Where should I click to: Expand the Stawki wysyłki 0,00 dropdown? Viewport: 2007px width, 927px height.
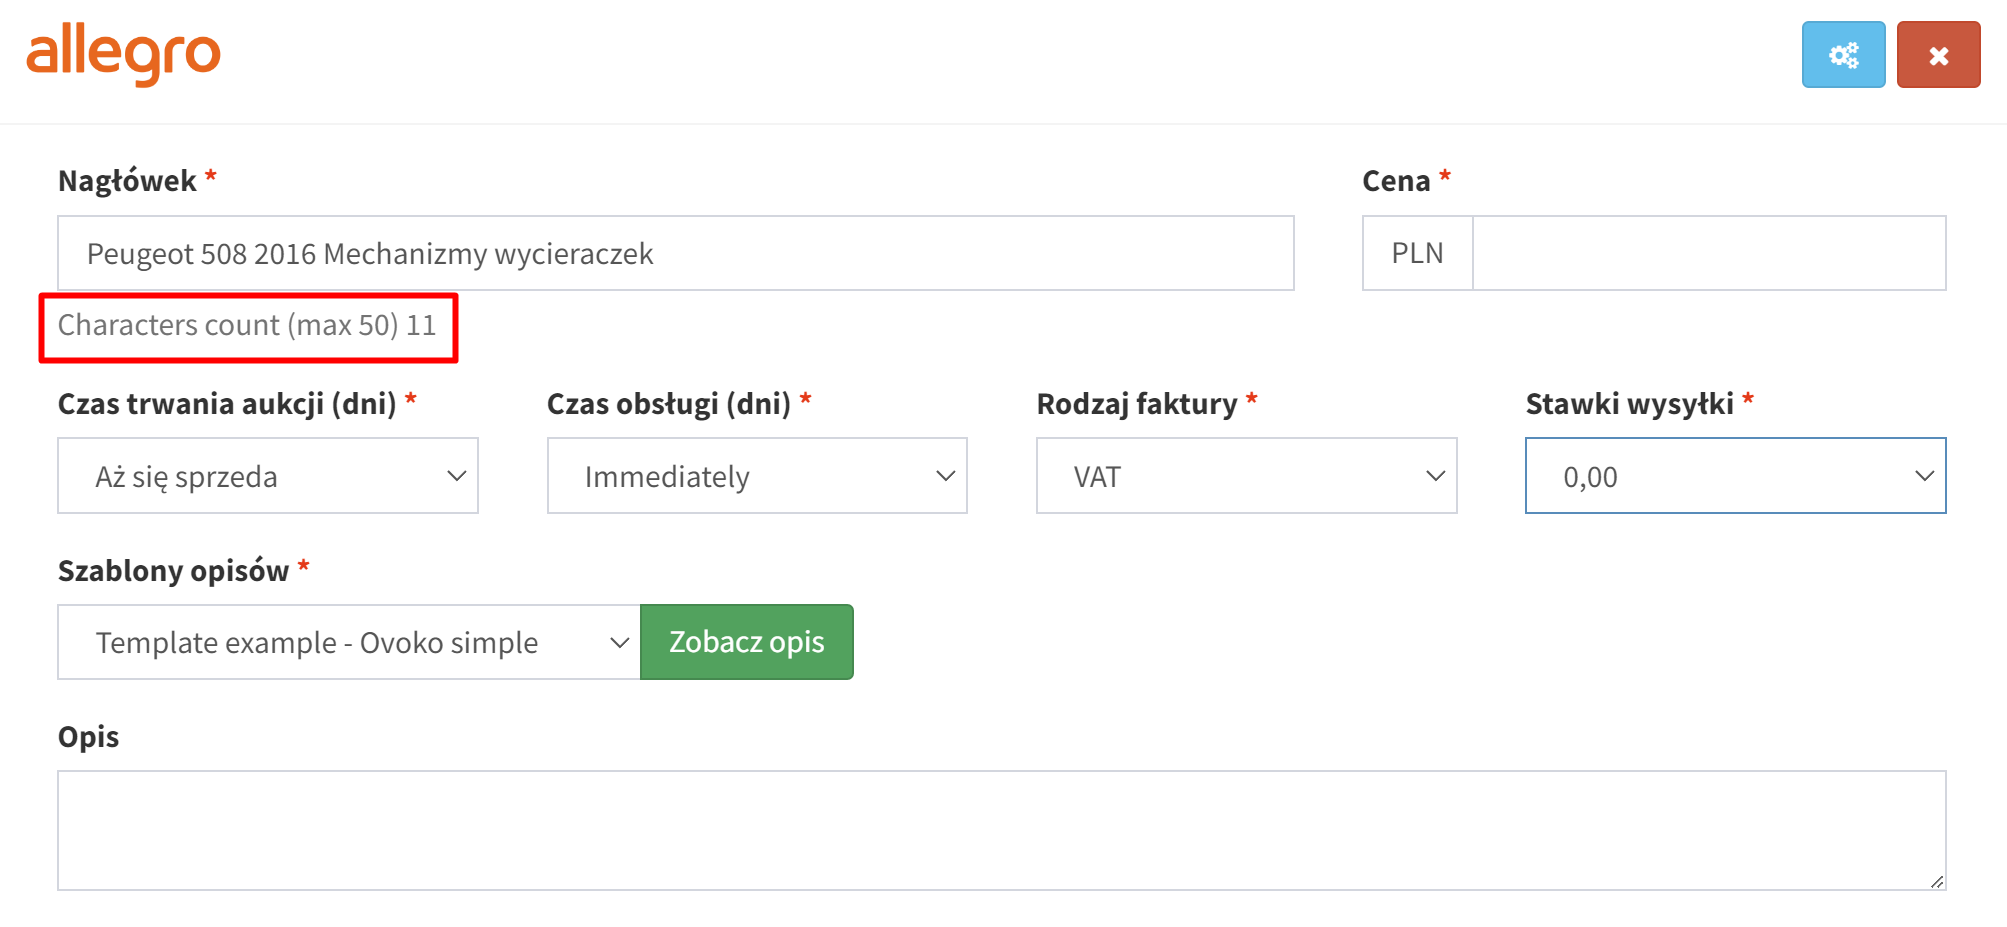[x=1735, y=476]
